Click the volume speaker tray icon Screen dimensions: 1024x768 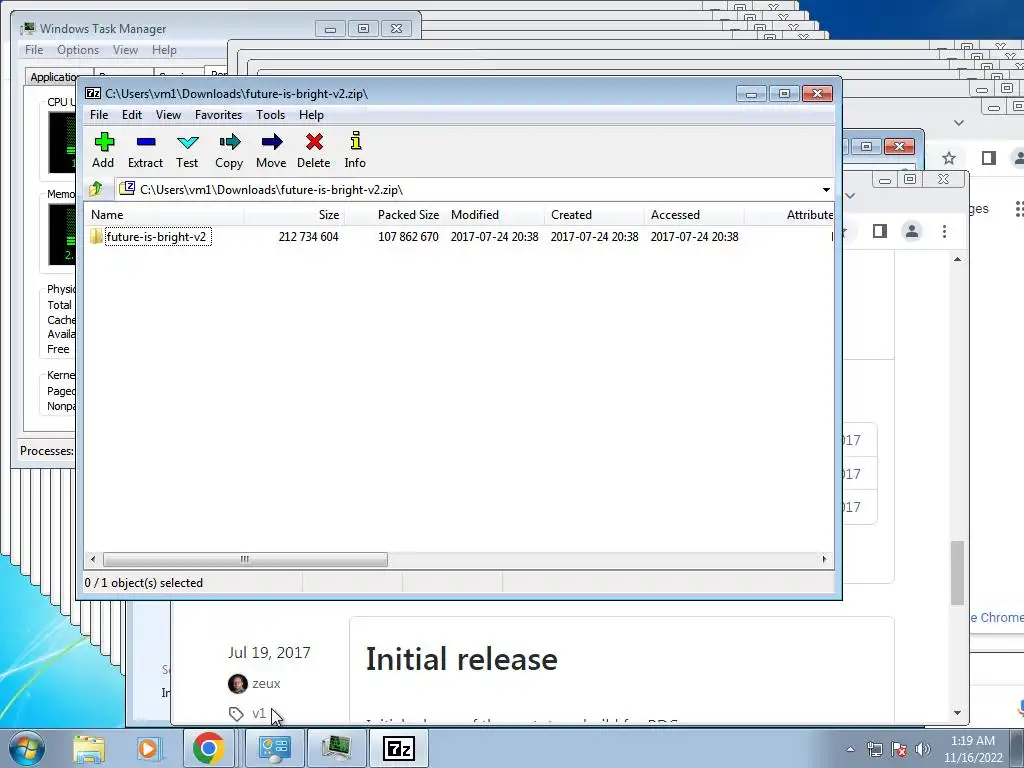[923, 749]
